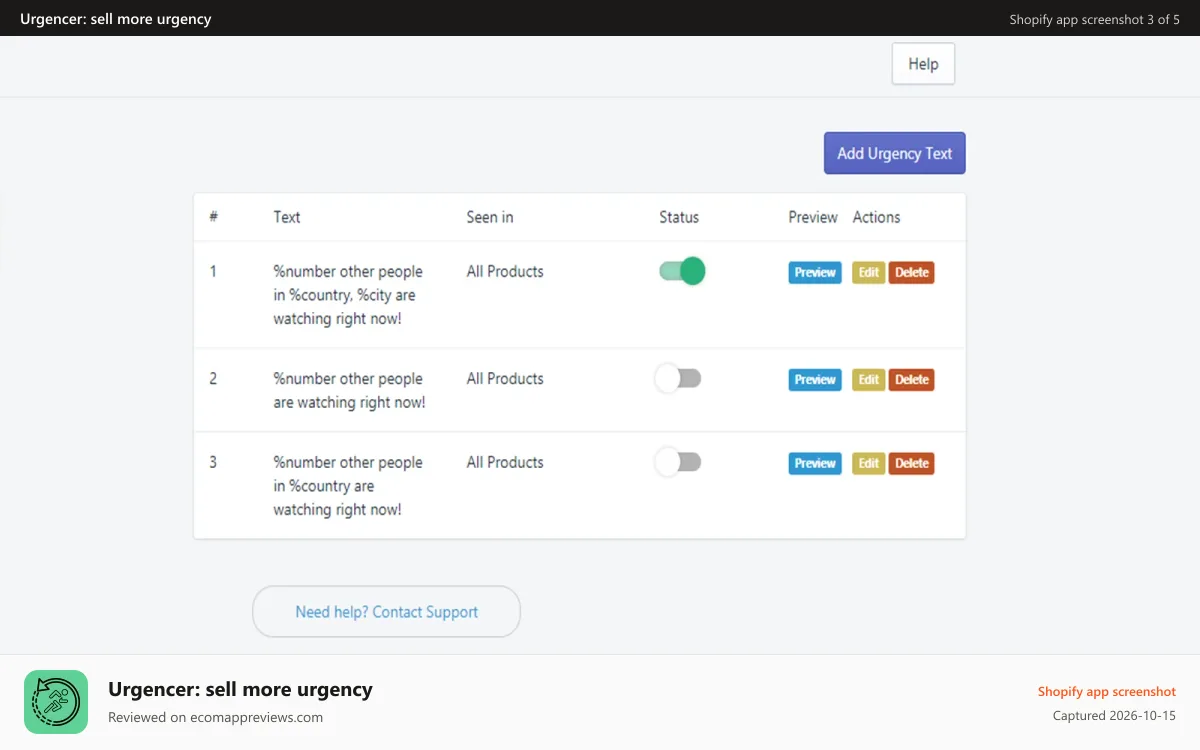Click the Add Urgency Text button
Image resolution: width=1200 pixels, height=750 pixels.
click(895, 153)
